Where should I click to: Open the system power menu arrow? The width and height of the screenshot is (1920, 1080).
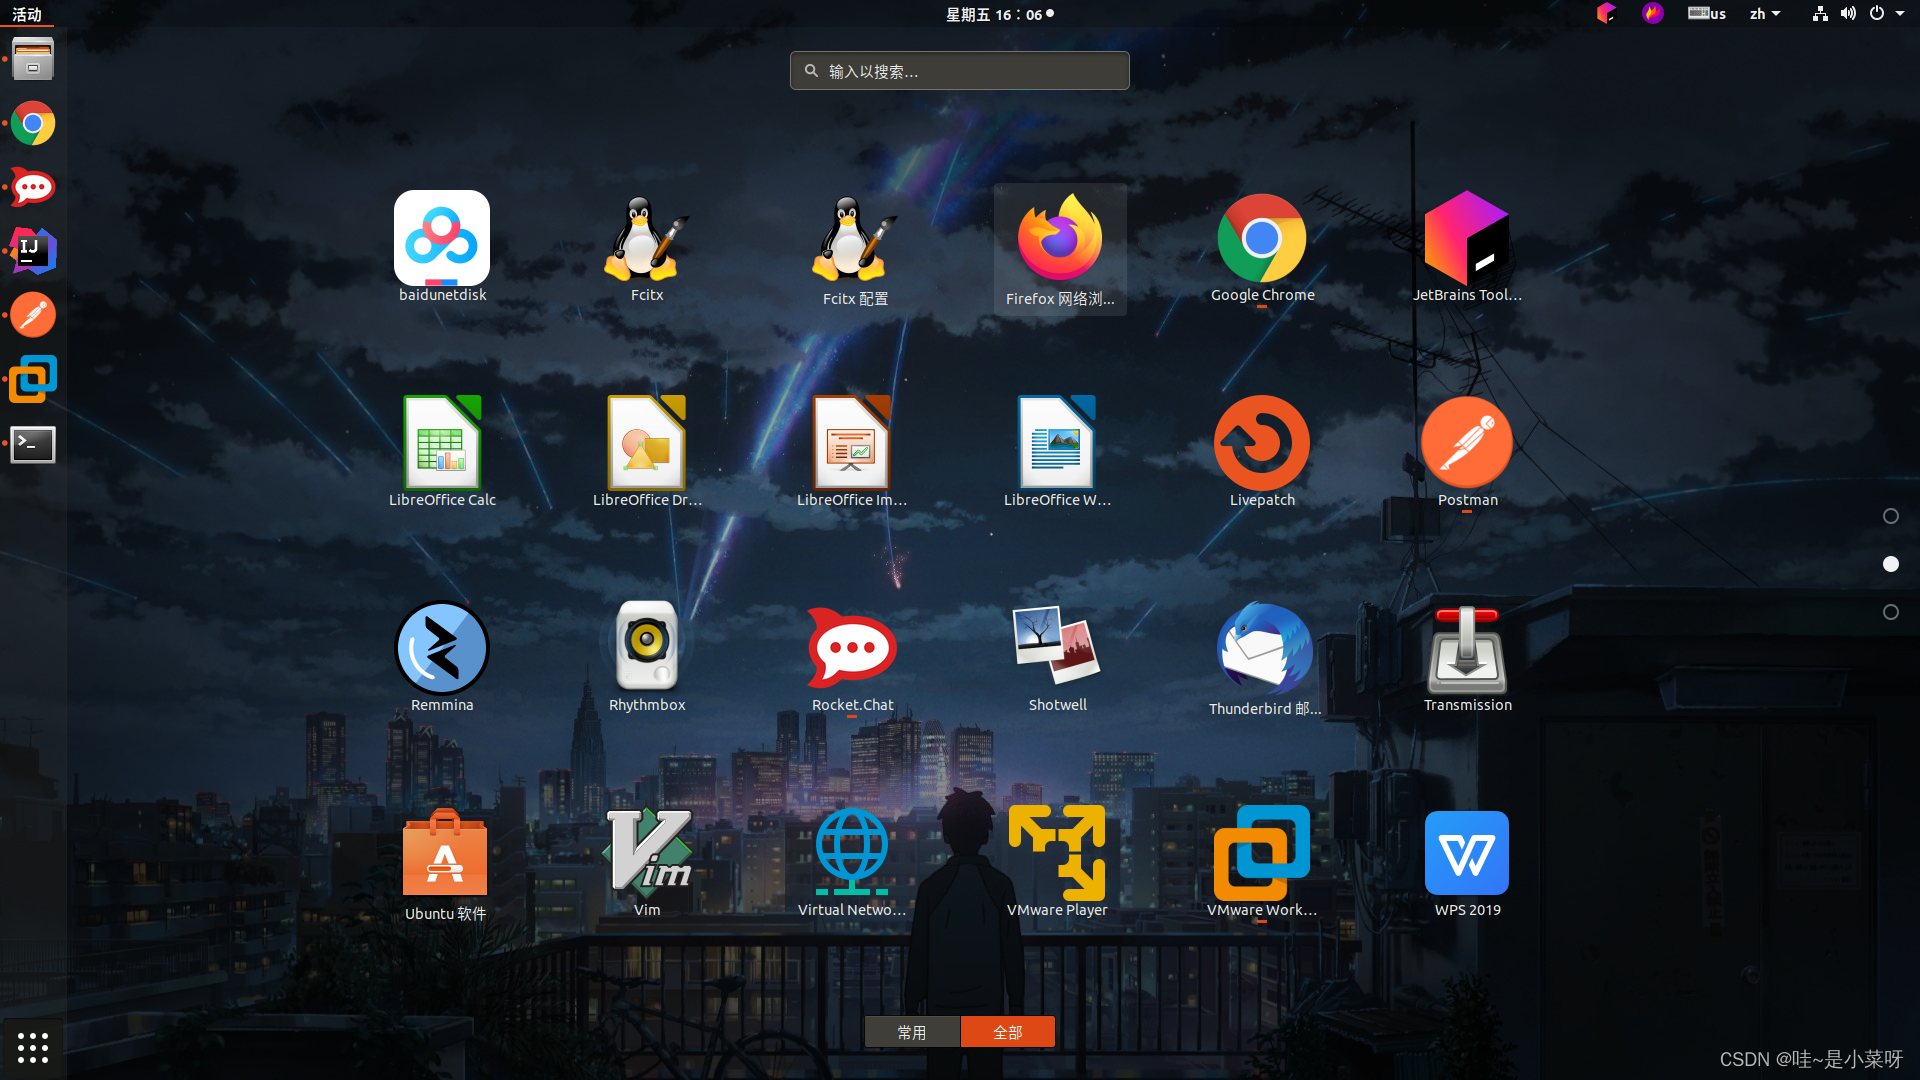[1900, 14]
